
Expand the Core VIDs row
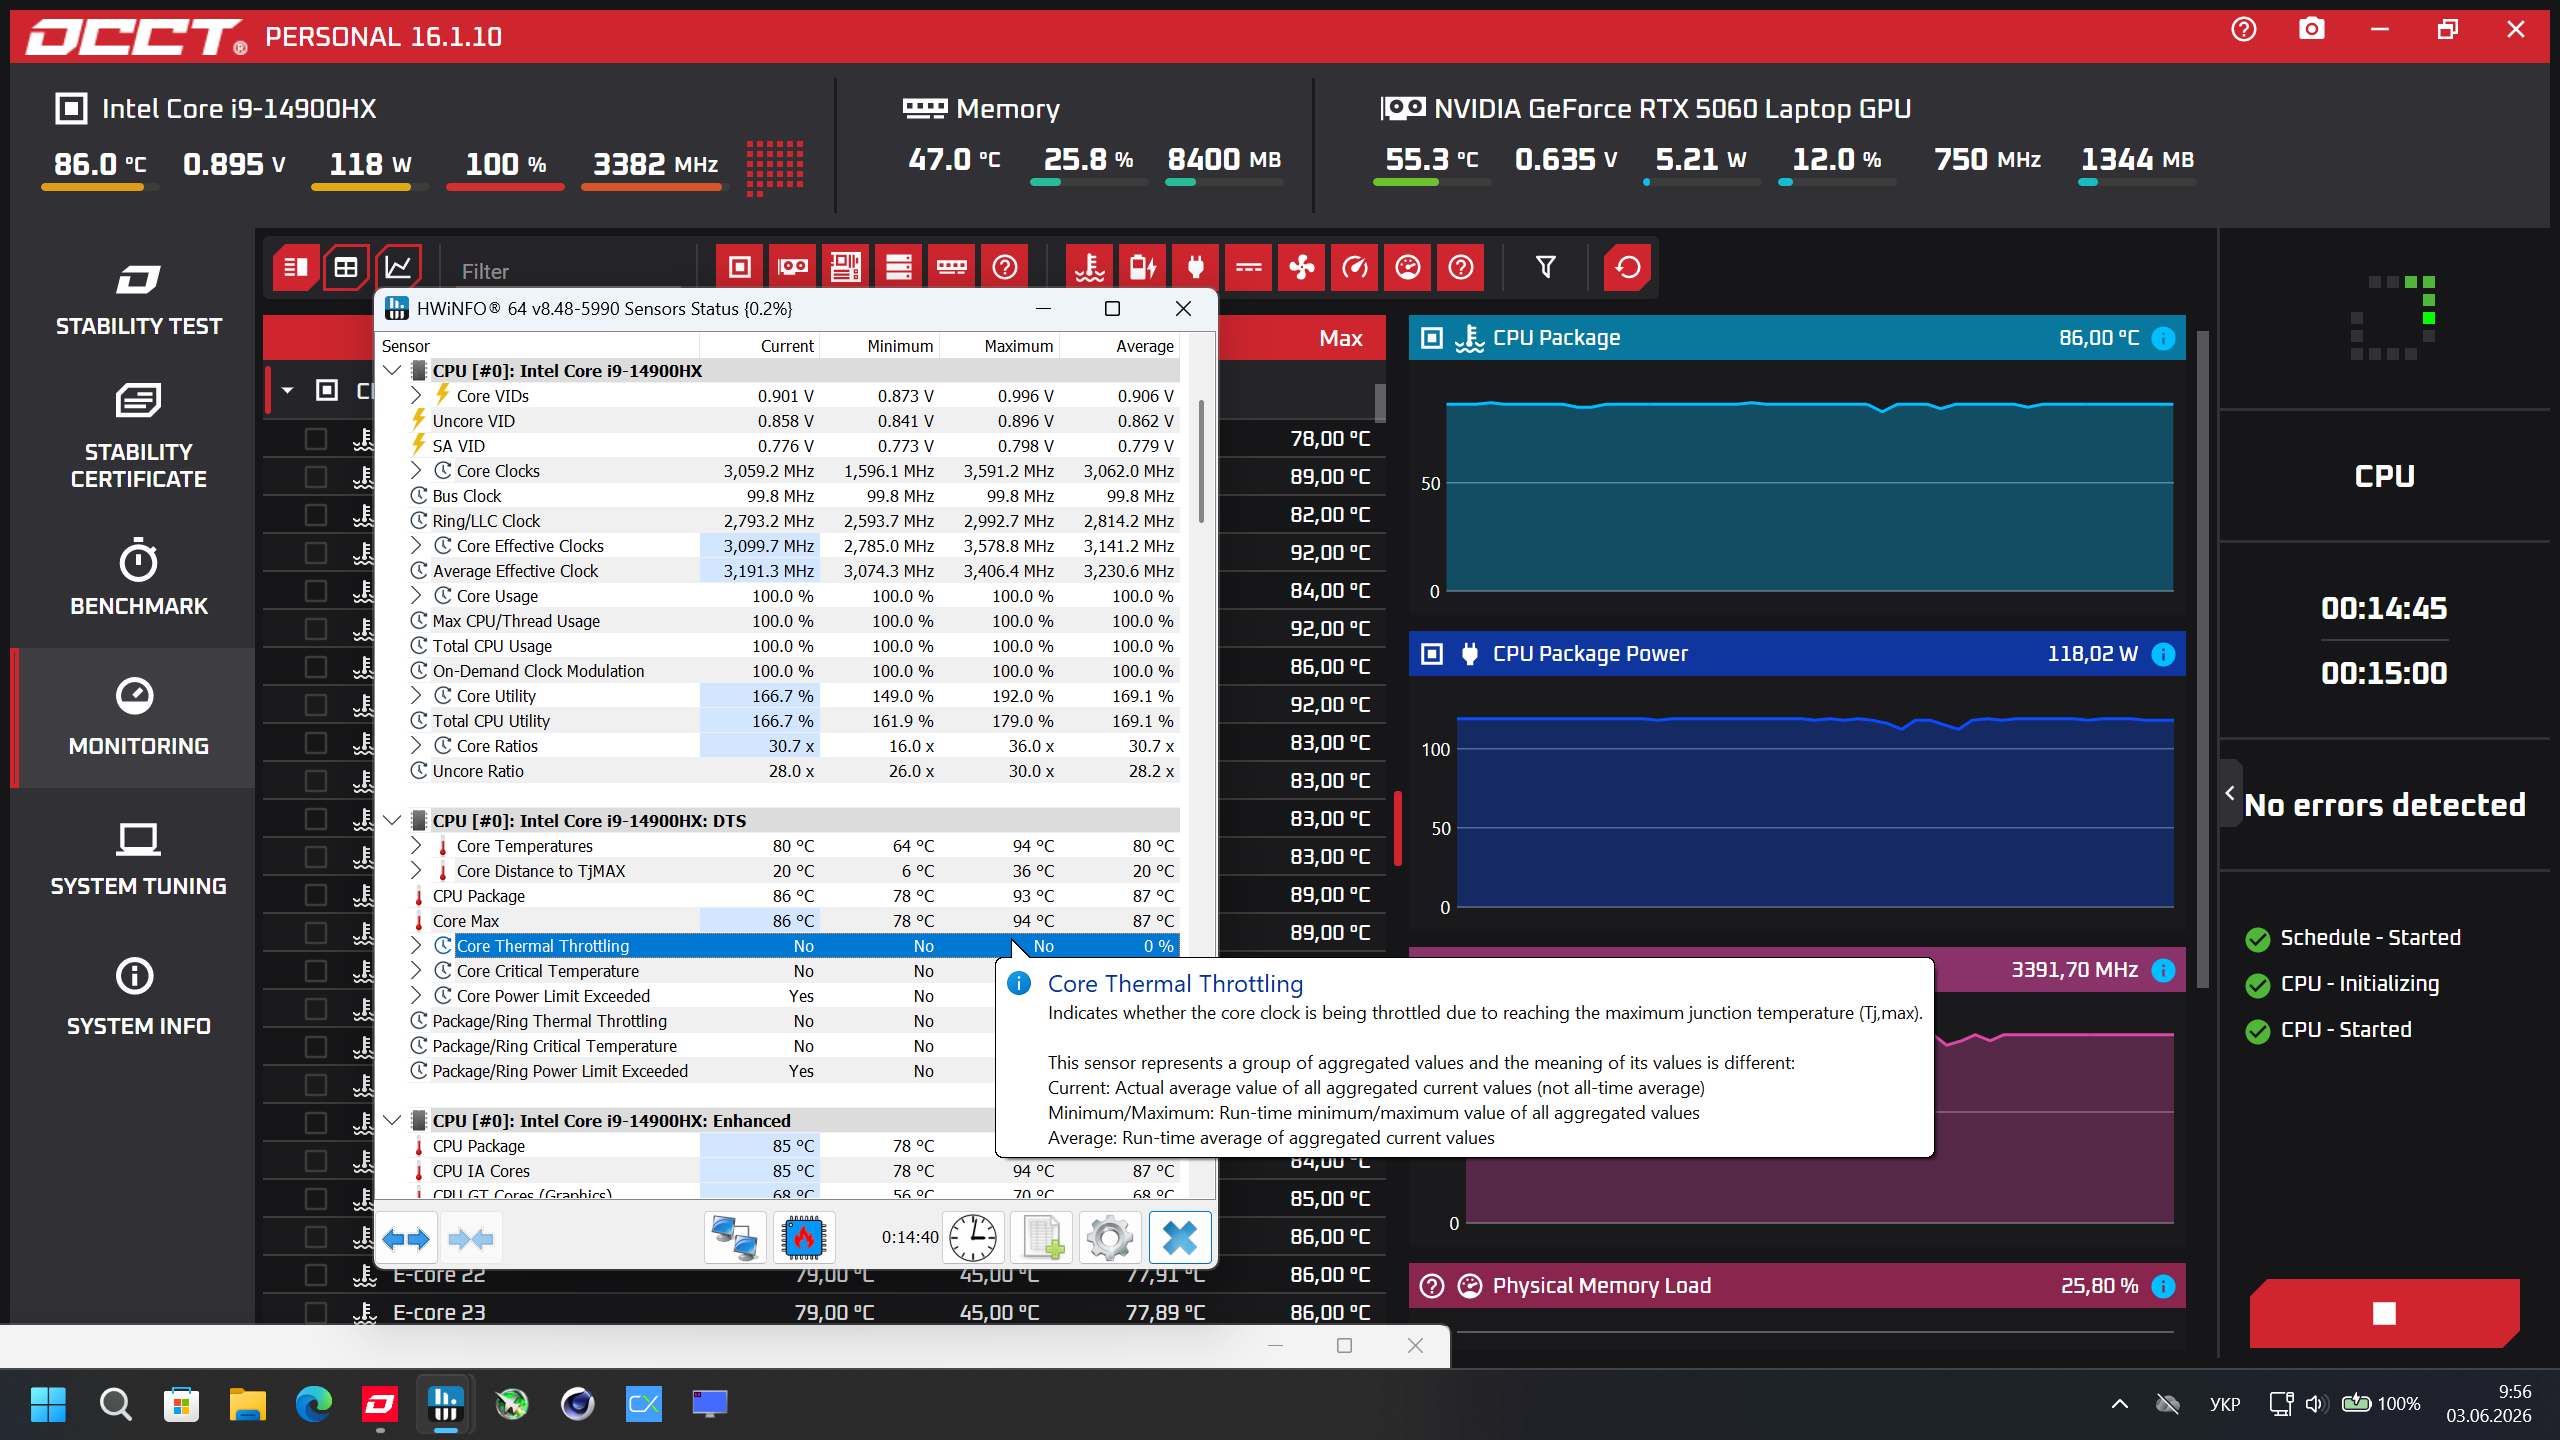tap(417, 396)
